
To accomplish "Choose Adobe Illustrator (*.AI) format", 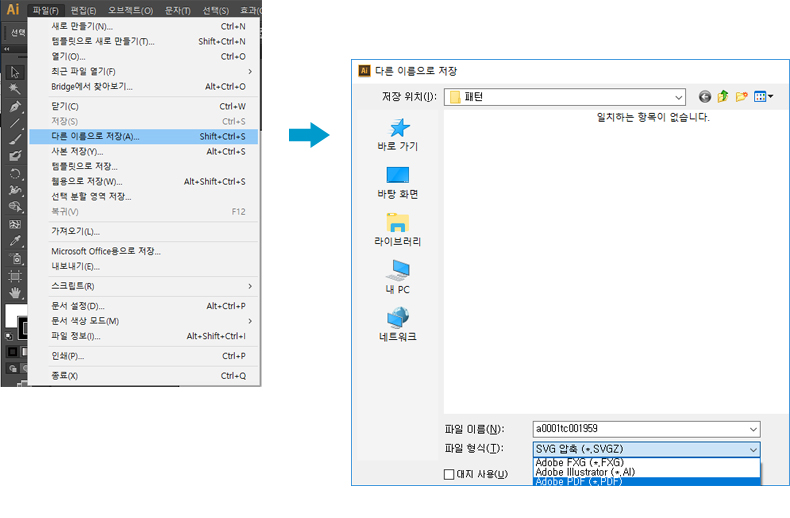I will [x=646, y=472].
